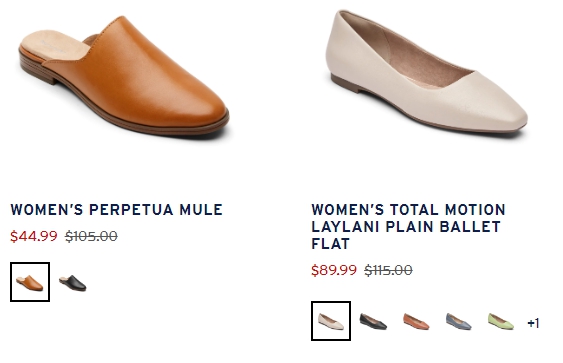Open the Women's Perpetua Mule product title
Viewport: 563px width, 363px height.
coord(116,210)
